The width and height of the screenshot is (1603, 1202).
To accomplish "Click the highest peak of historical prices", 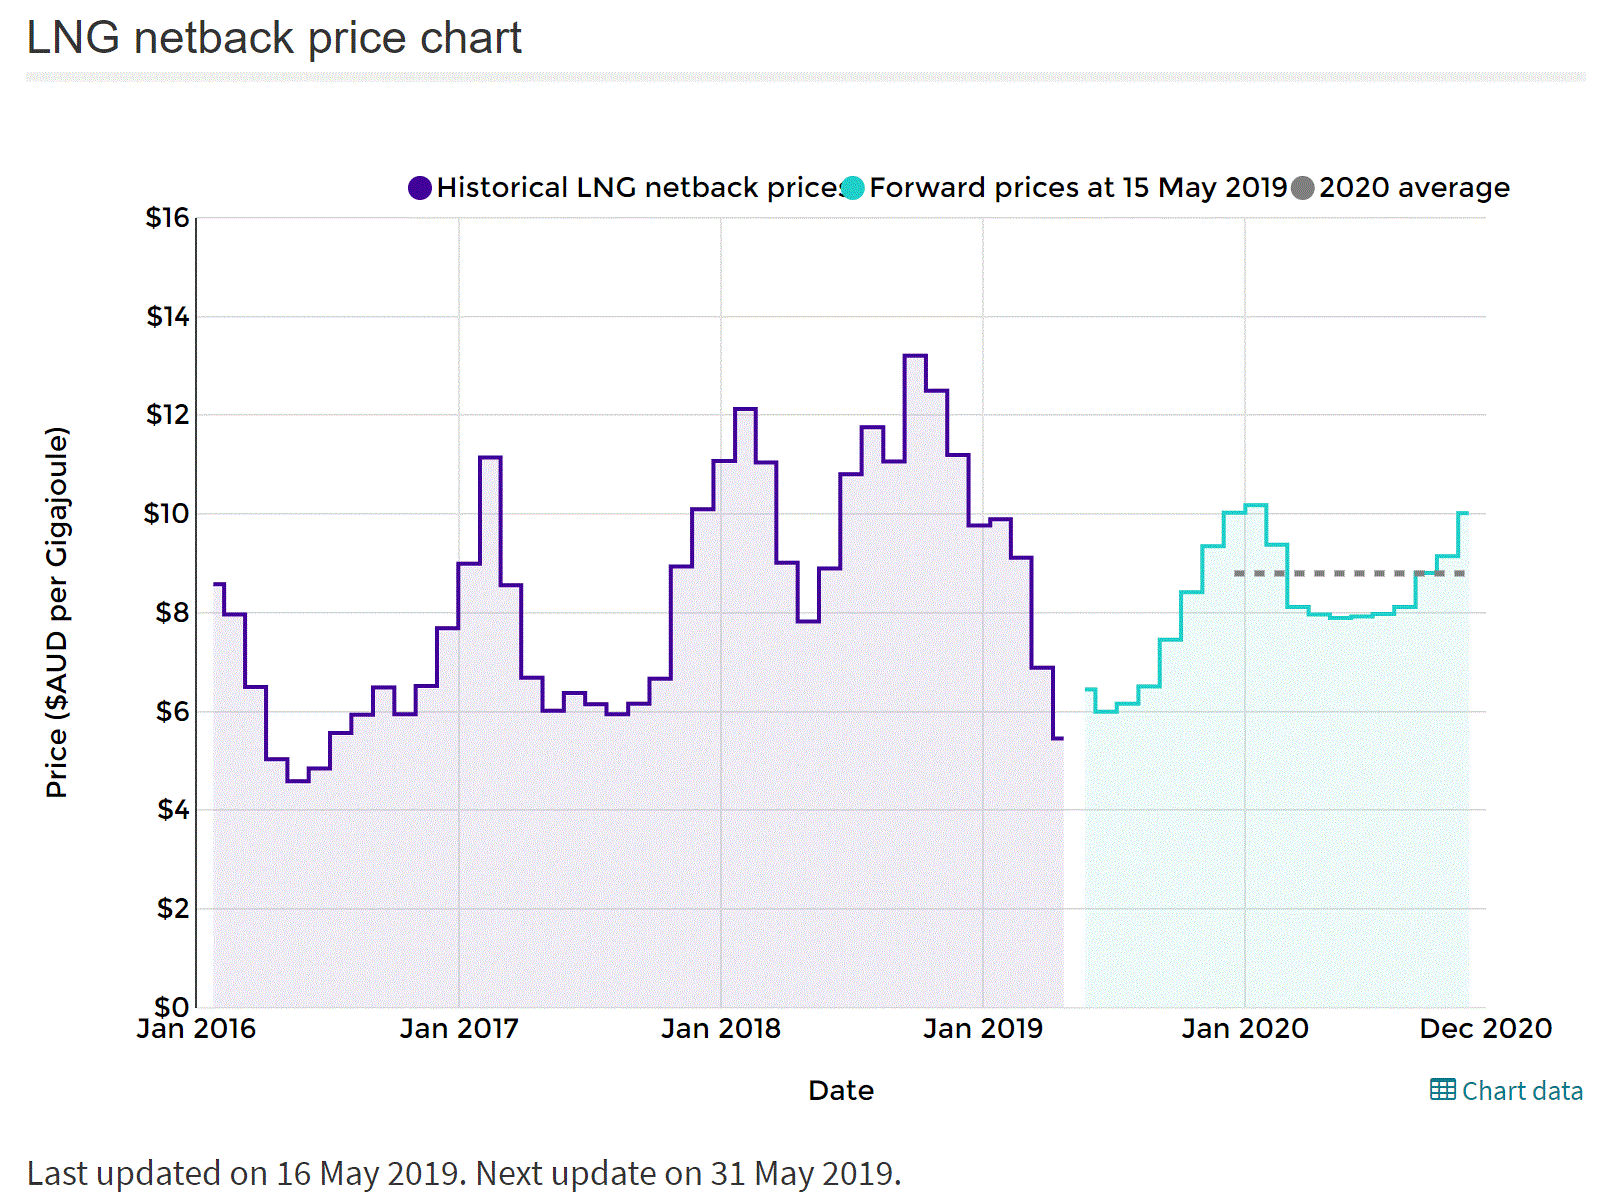I will point(915,356).
